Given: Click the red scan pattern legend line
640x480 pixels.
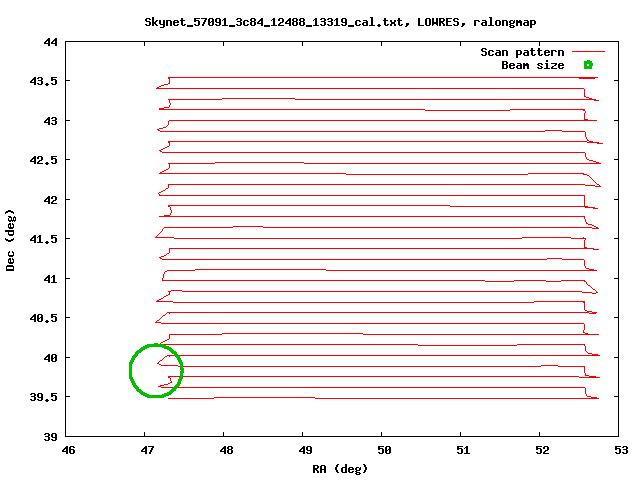Looking at the screenshot, I should (588, 52).
